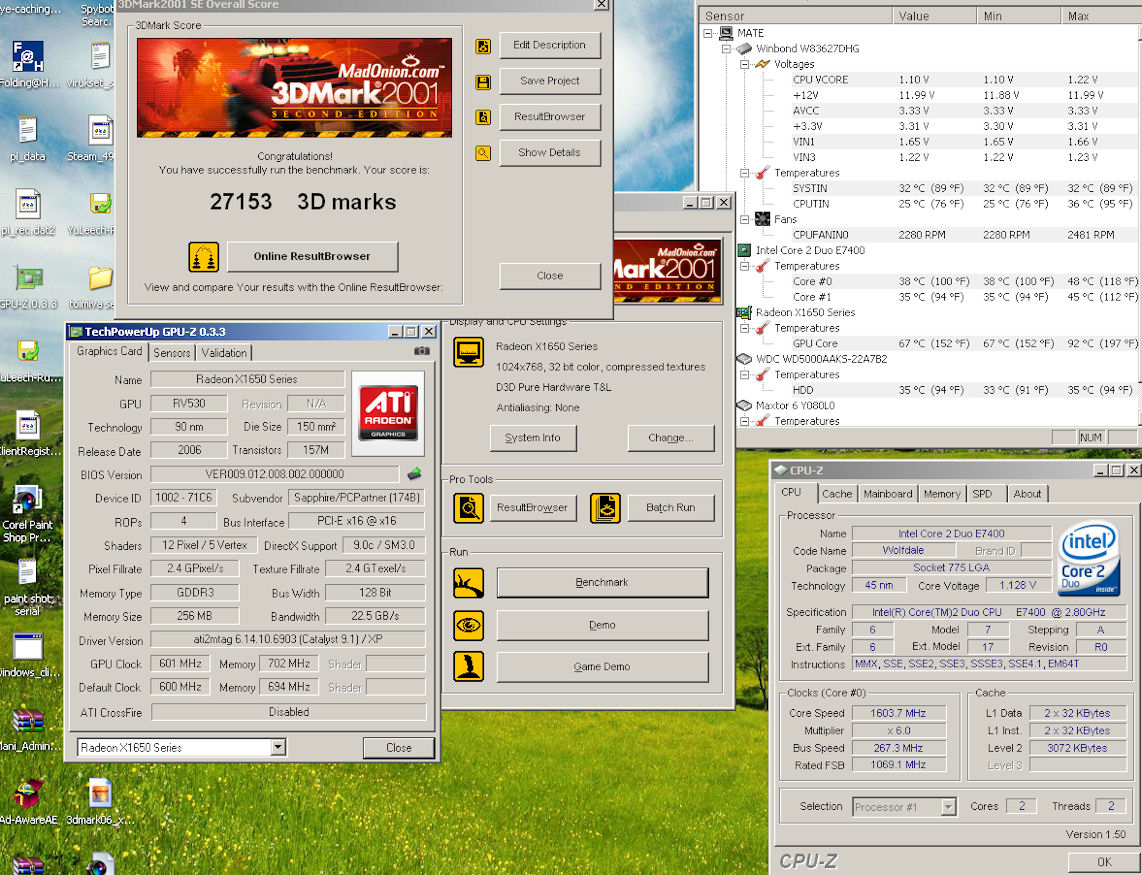Open the Radeon X1650 Series dropdown in GPU-Z
The height and width of the screenshot is (875, 1142).
[277, 748]
